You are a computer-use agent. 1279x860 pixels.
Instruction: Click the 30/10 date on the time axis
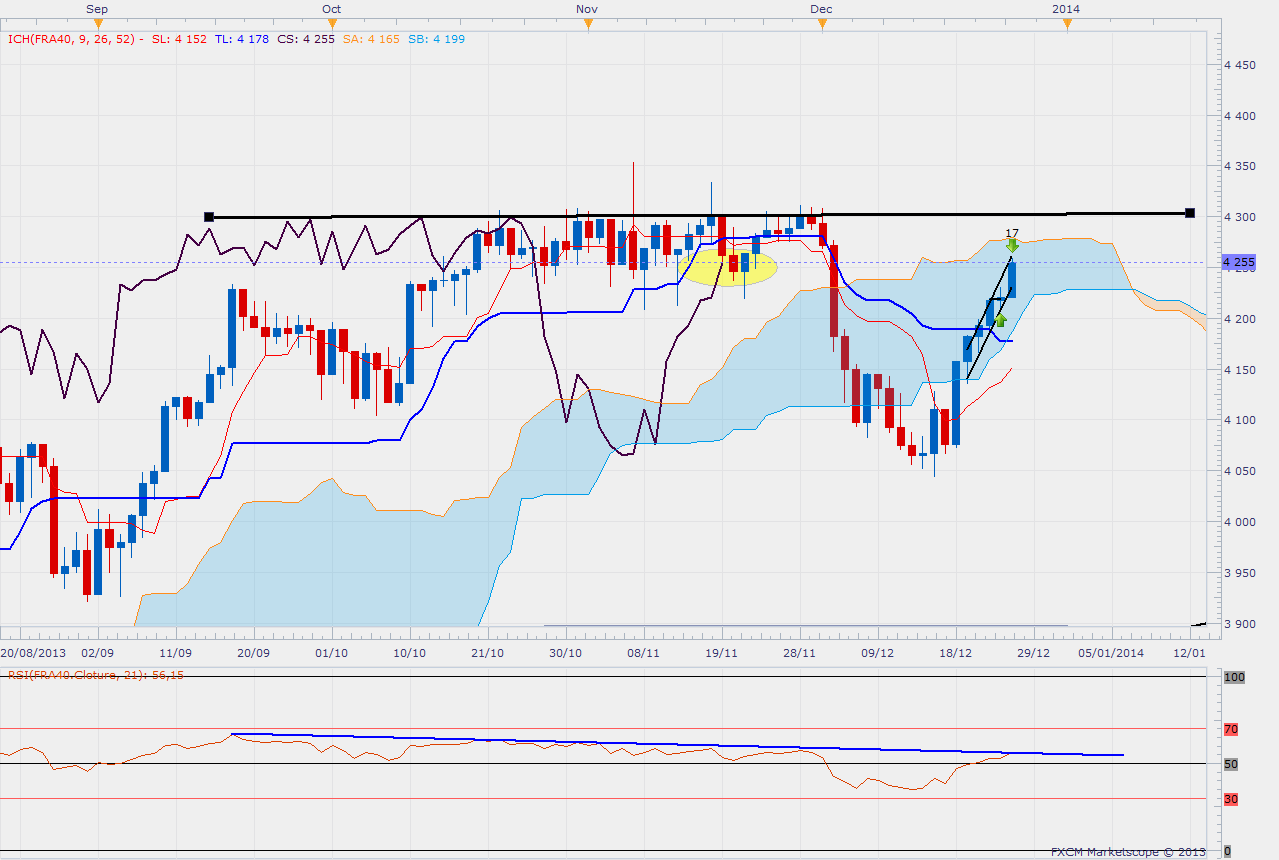coord(565,653)
